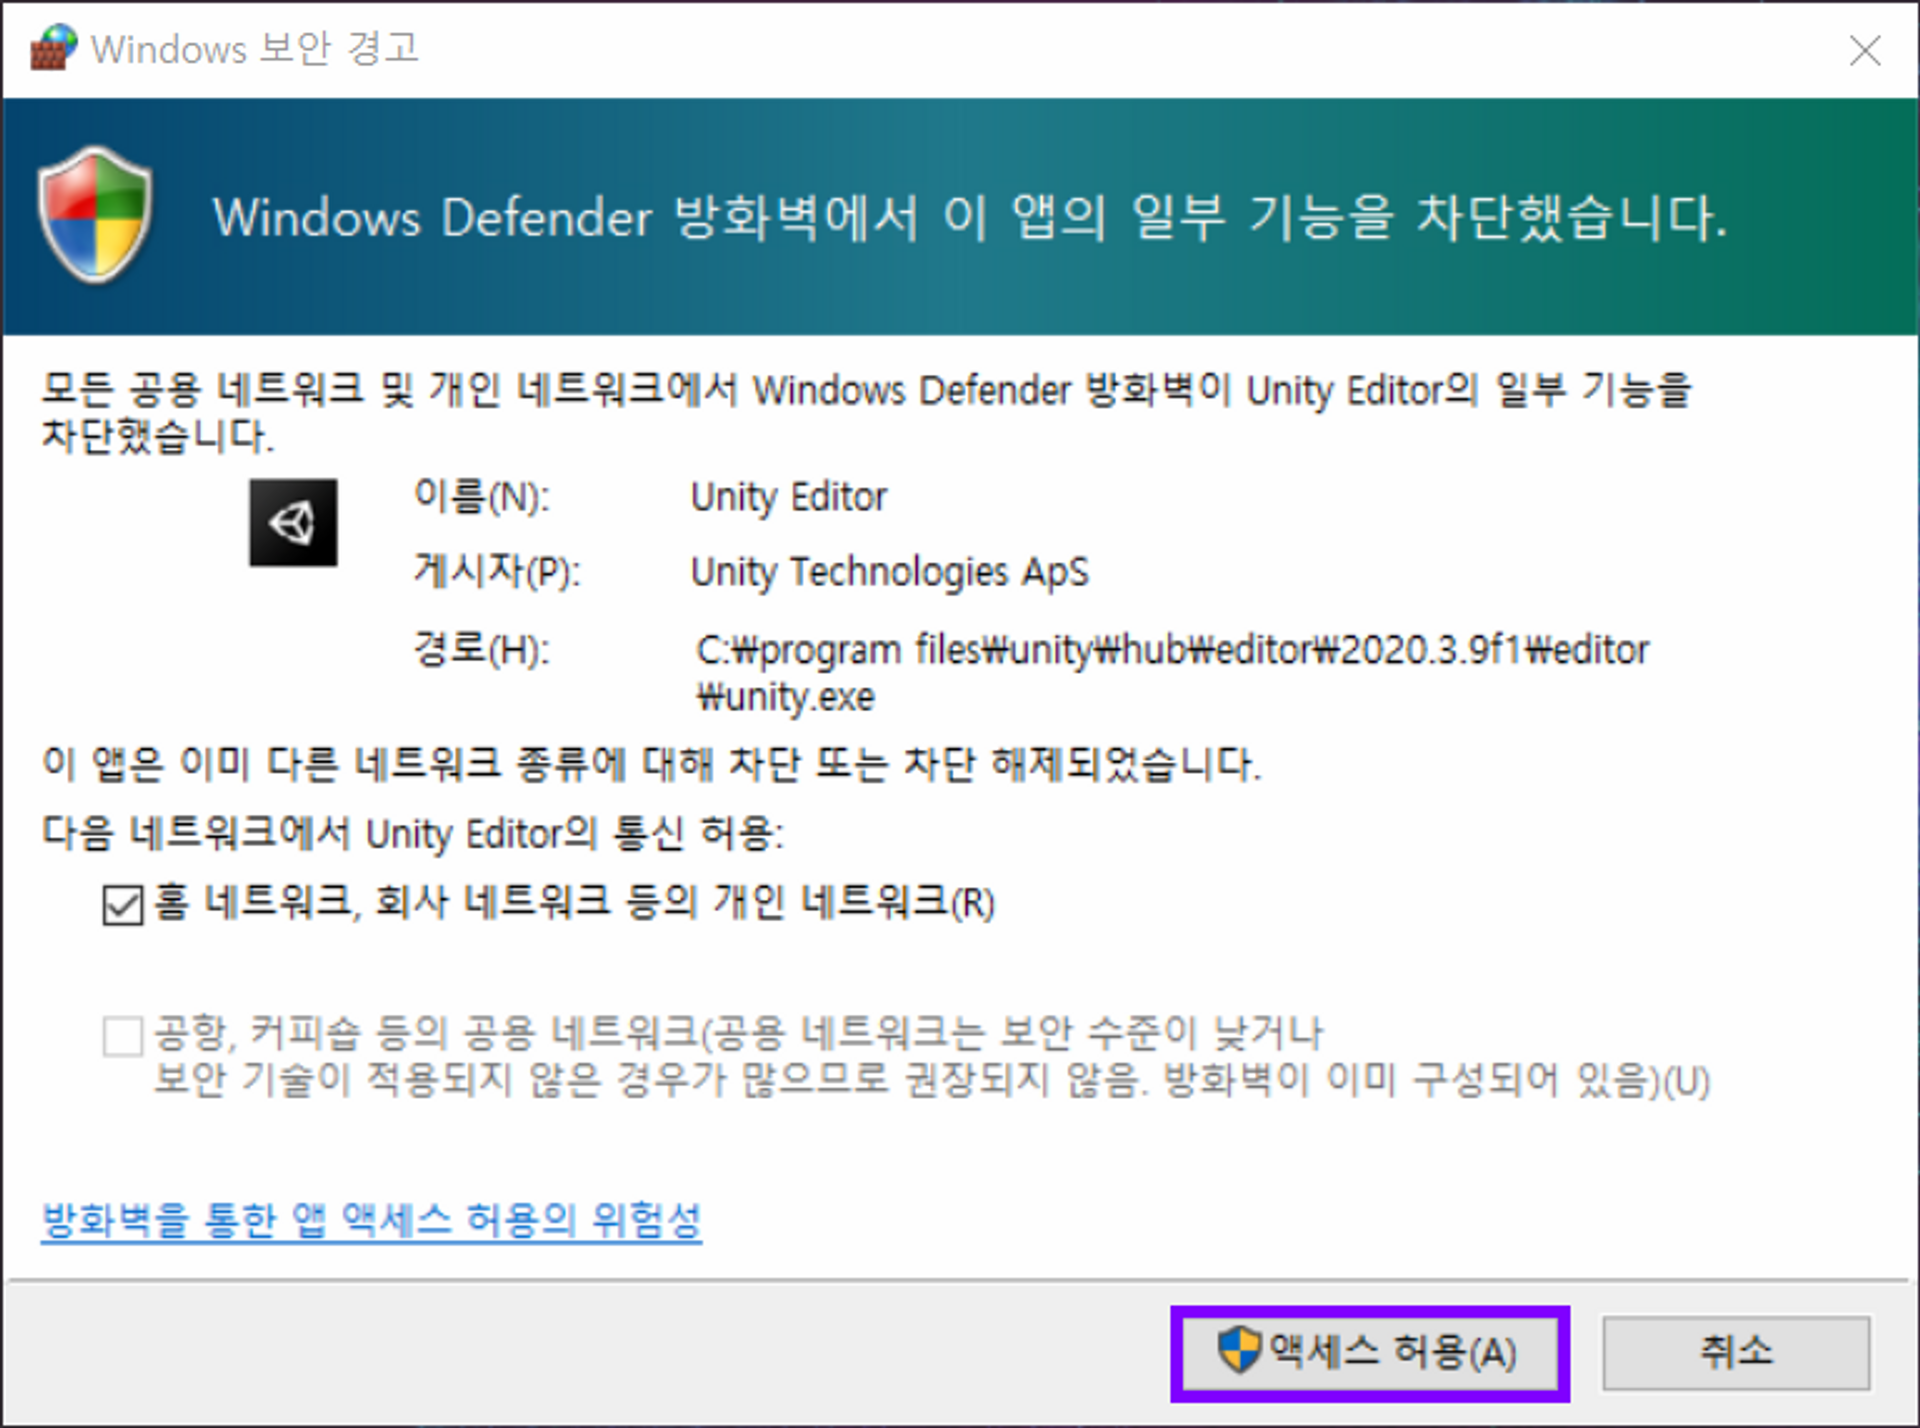Click the 경로(H): label
Image resolution: width=1920 pixels, height=1428 pixels.
tap(482, 650)
